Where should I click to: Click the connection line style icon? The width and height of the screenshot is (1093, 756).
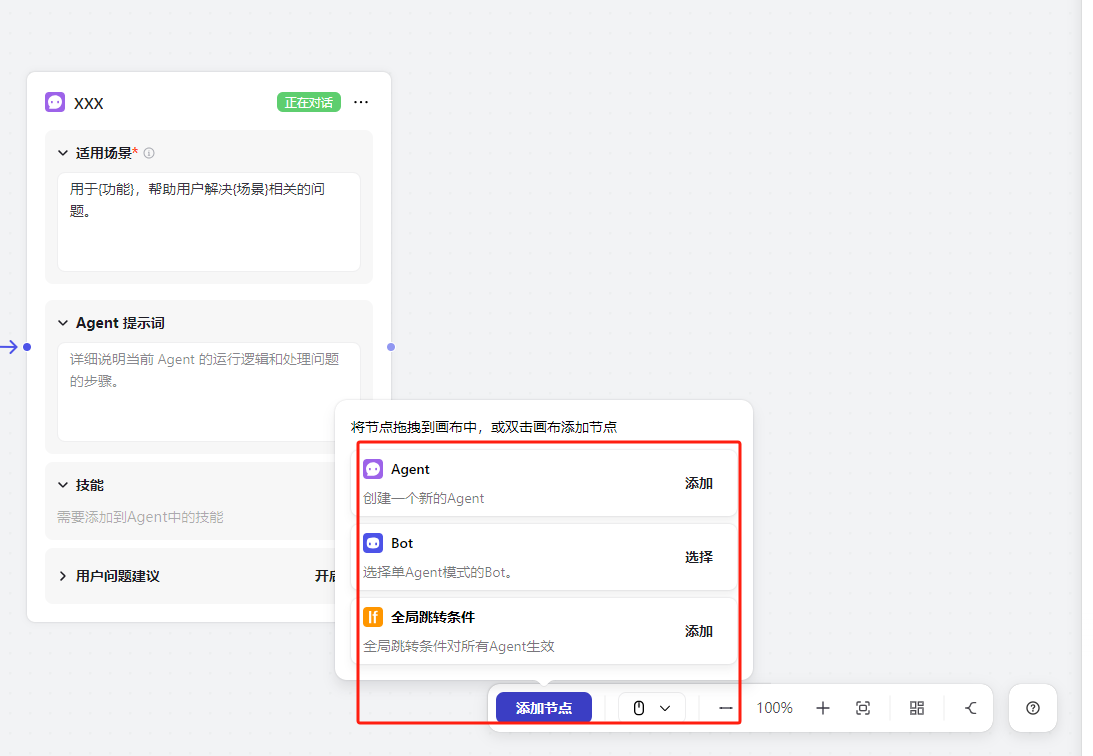click(970, 708)
